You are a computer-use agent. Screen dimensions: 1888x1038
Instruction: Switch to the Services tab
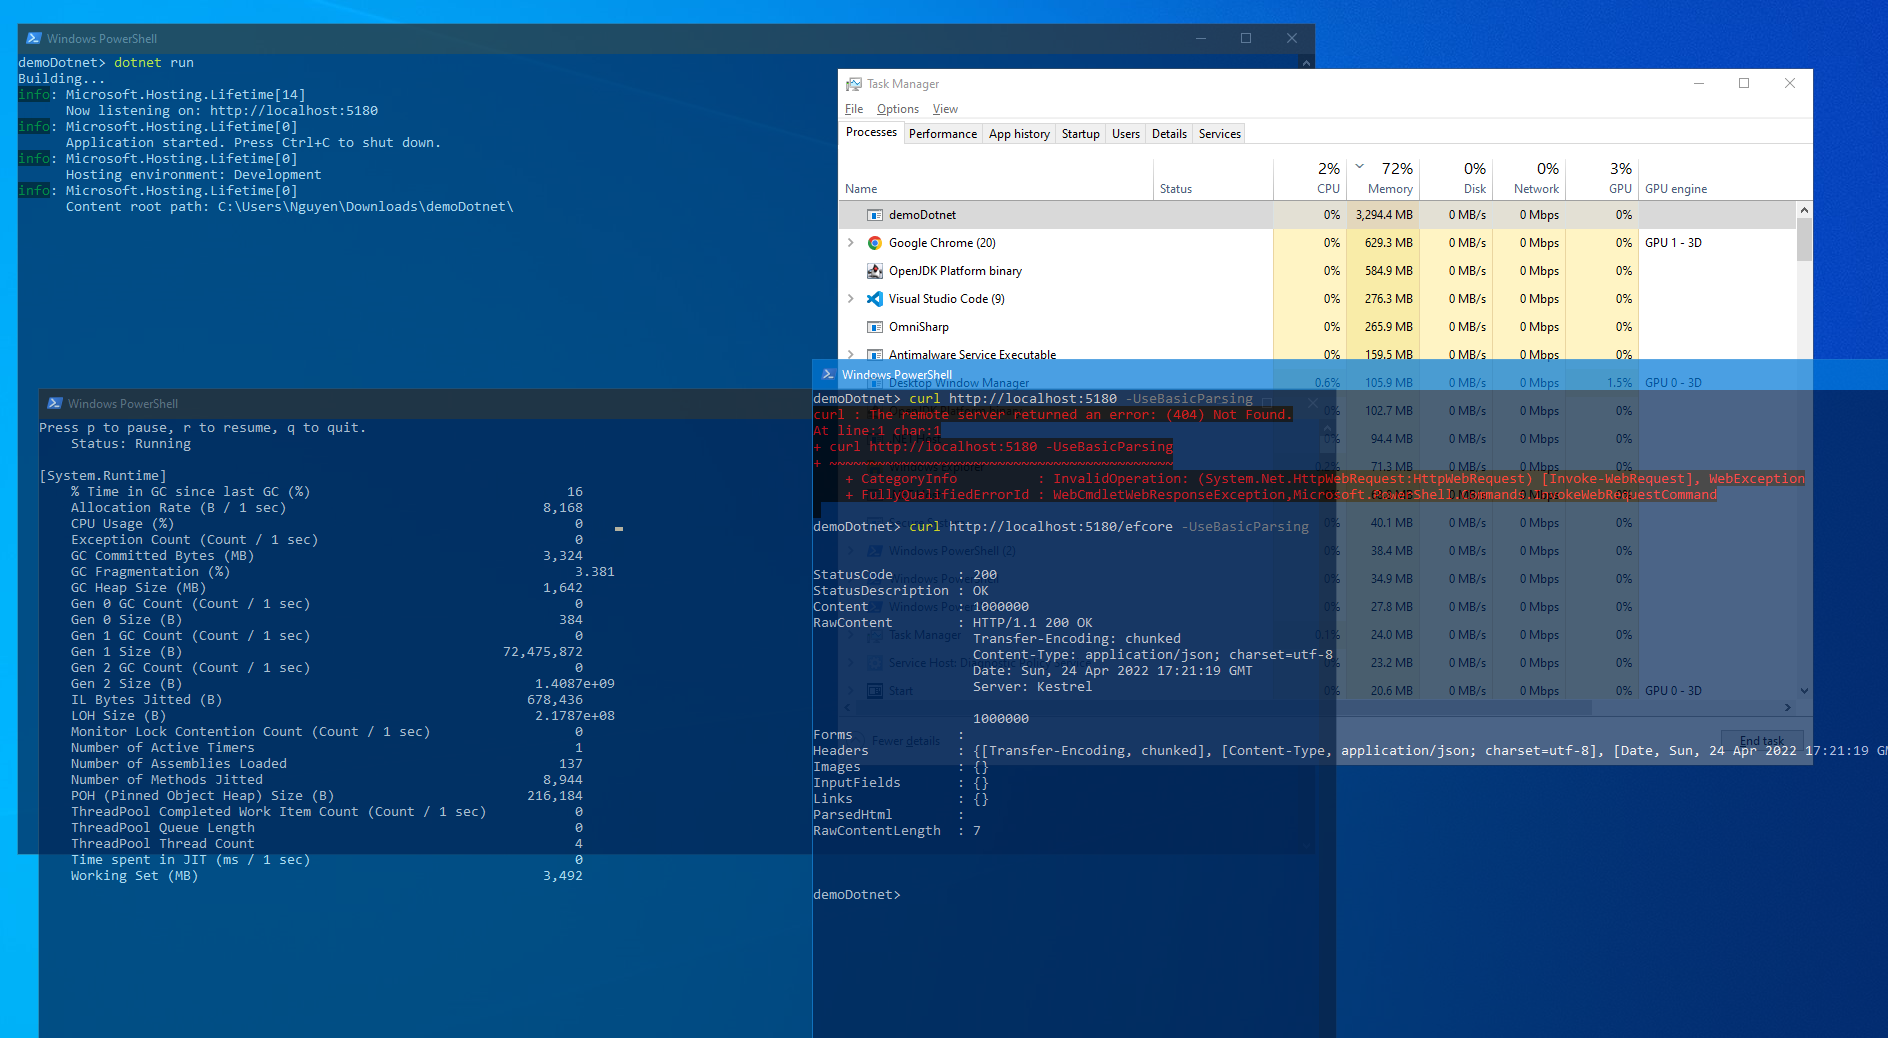(x=1219, y=133)
